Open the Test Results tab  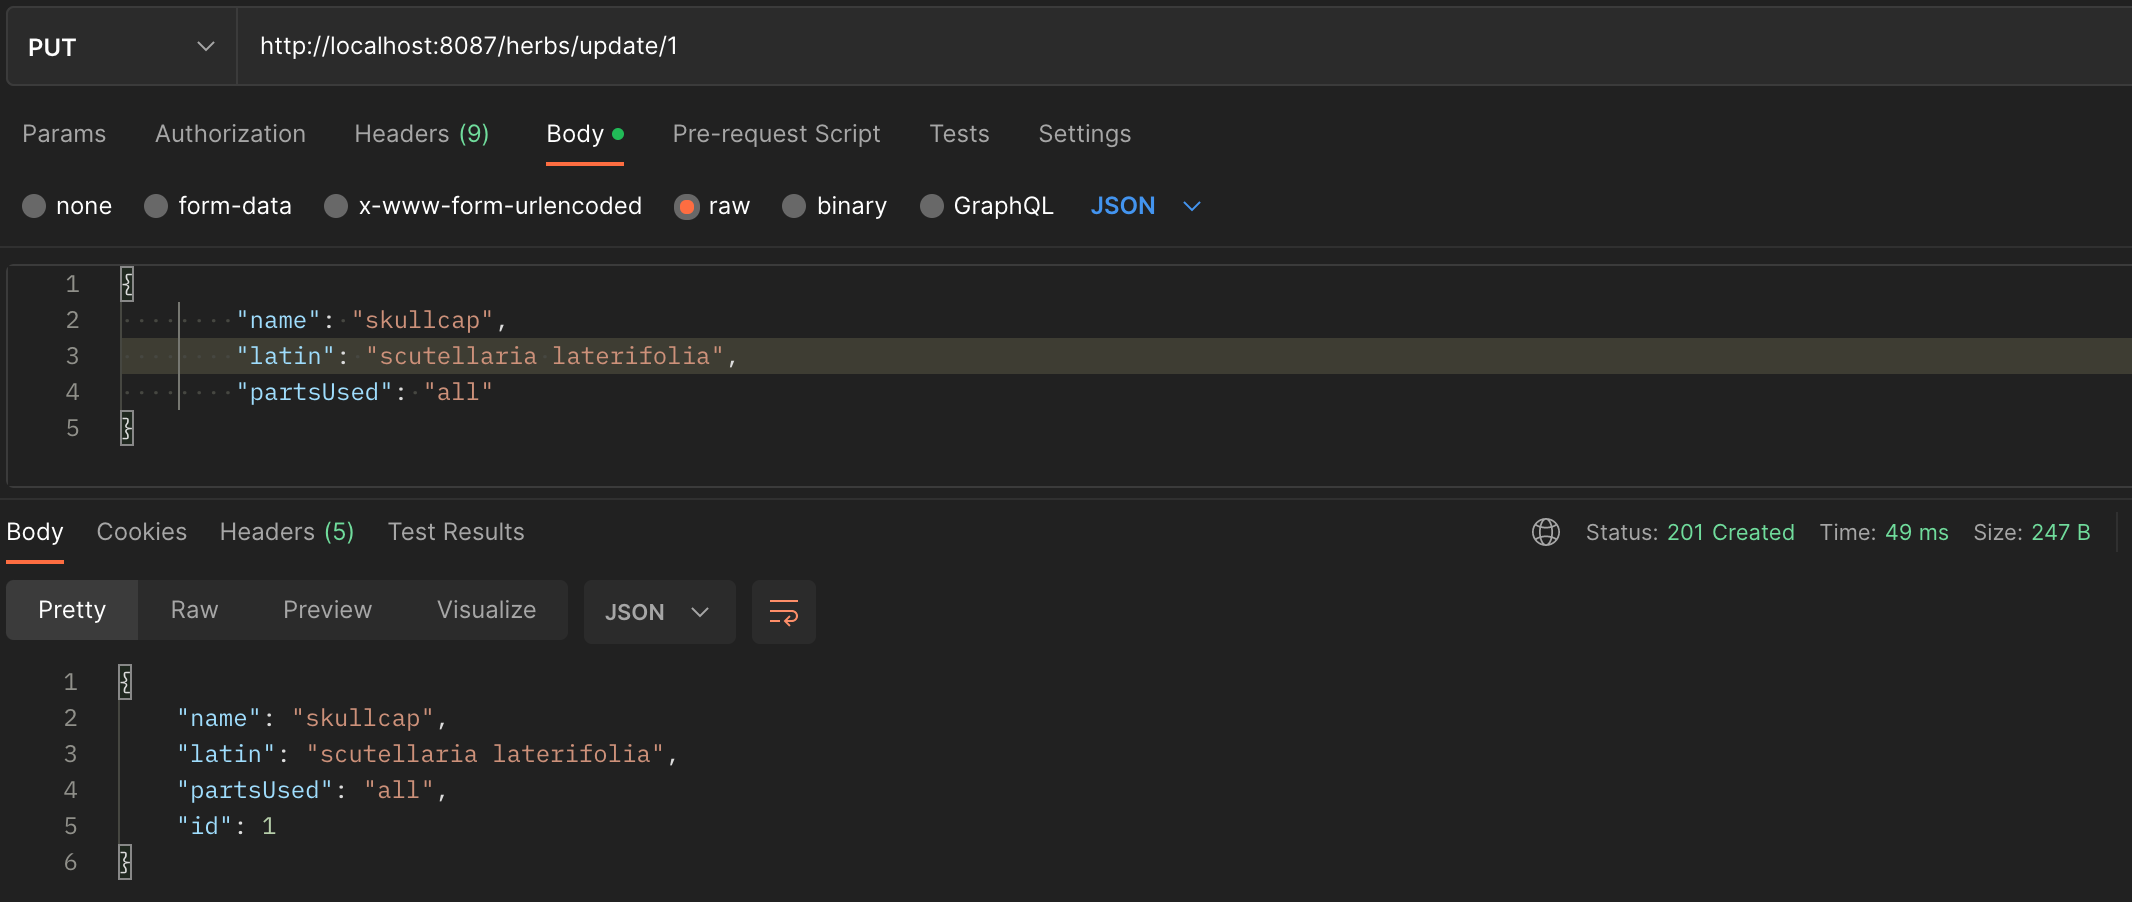coord(456,532)
